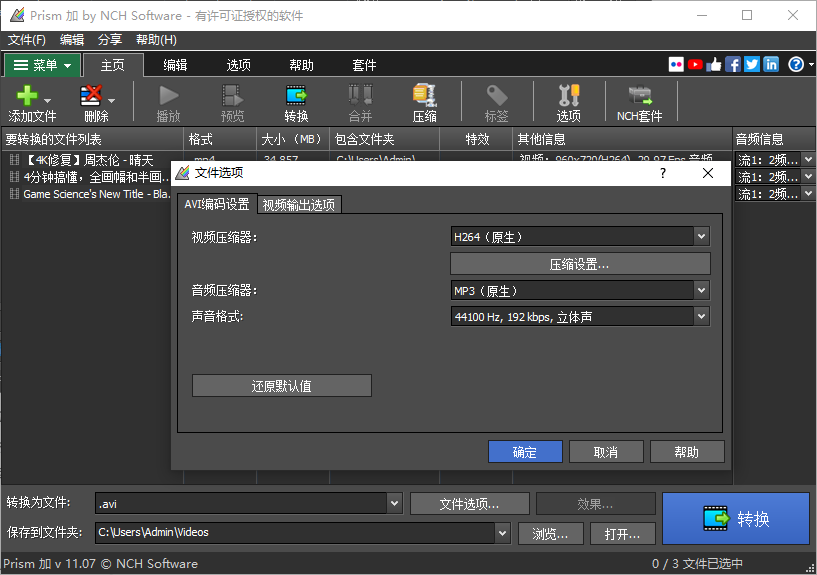Click the large blue 转换 button
Image resolution: width=817 pixels, height=575 pixels.
click(736, 518)
